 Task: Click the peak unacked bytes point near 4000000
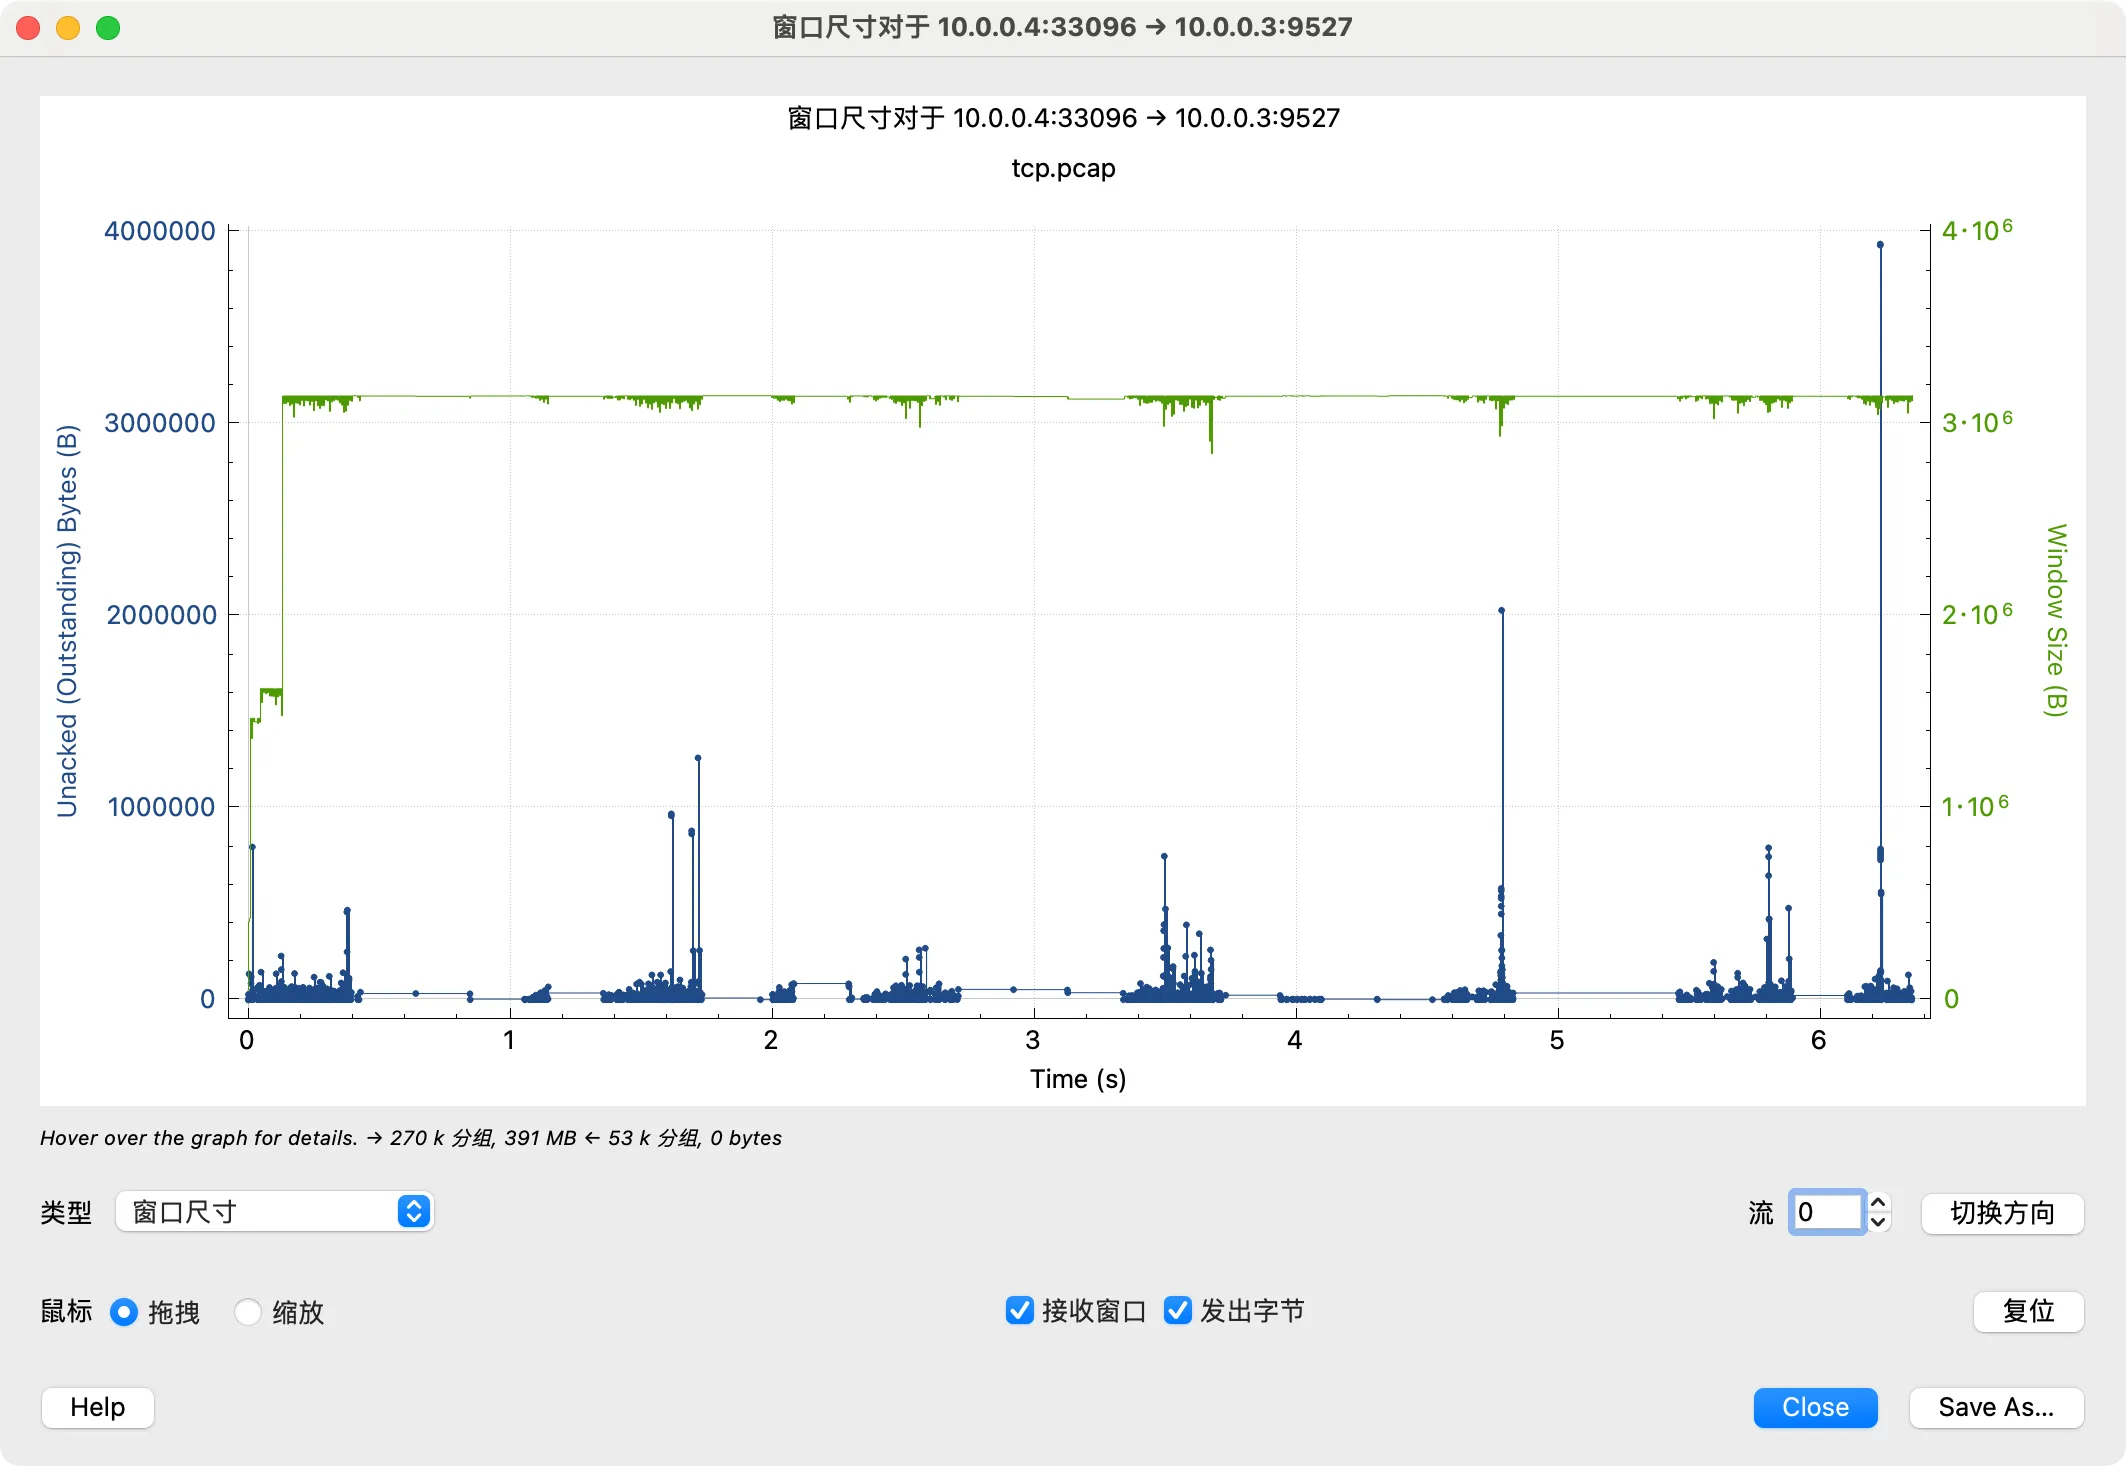coord(1880,245)
